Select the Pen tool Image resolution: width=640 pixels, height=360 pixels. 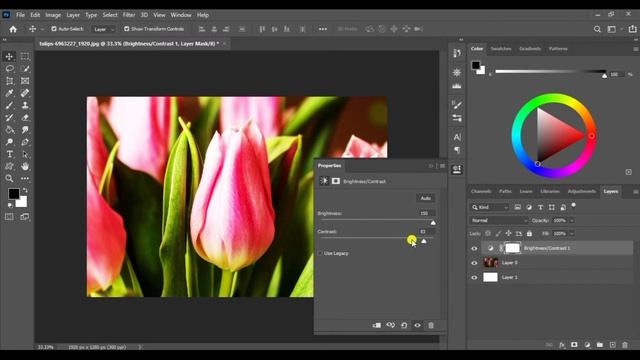pos(25,142)
